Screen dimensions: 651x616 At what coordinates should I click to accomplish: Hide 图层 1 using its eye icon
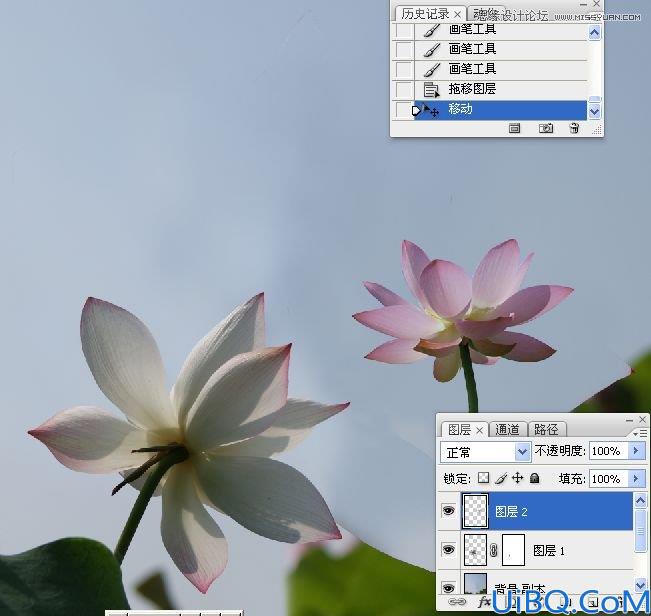click(x=448, y=550)
